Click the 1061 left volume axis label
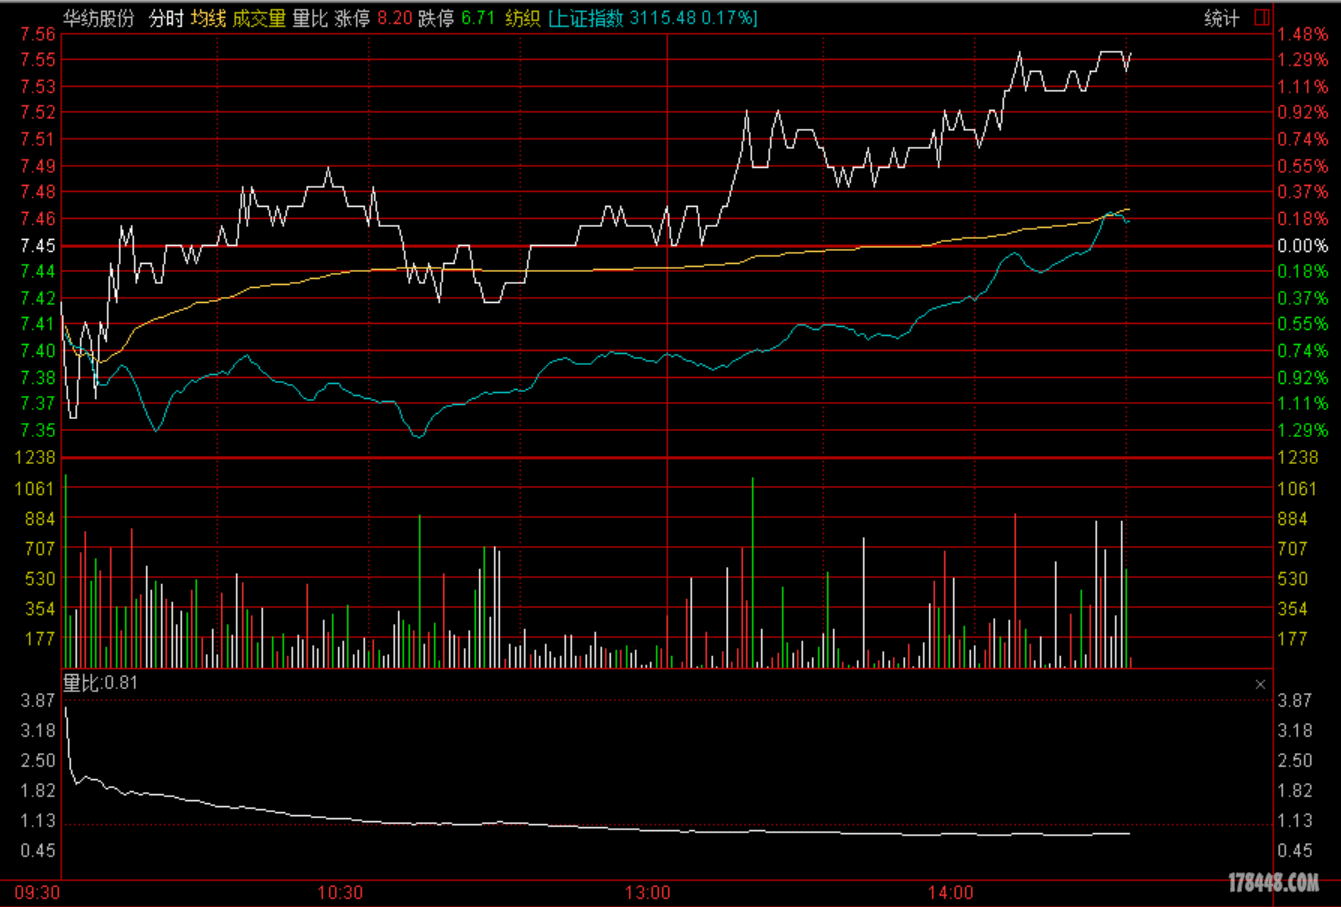Viewport: 1341px width, 907px height. pyautogui.click(x=35, y=489)
